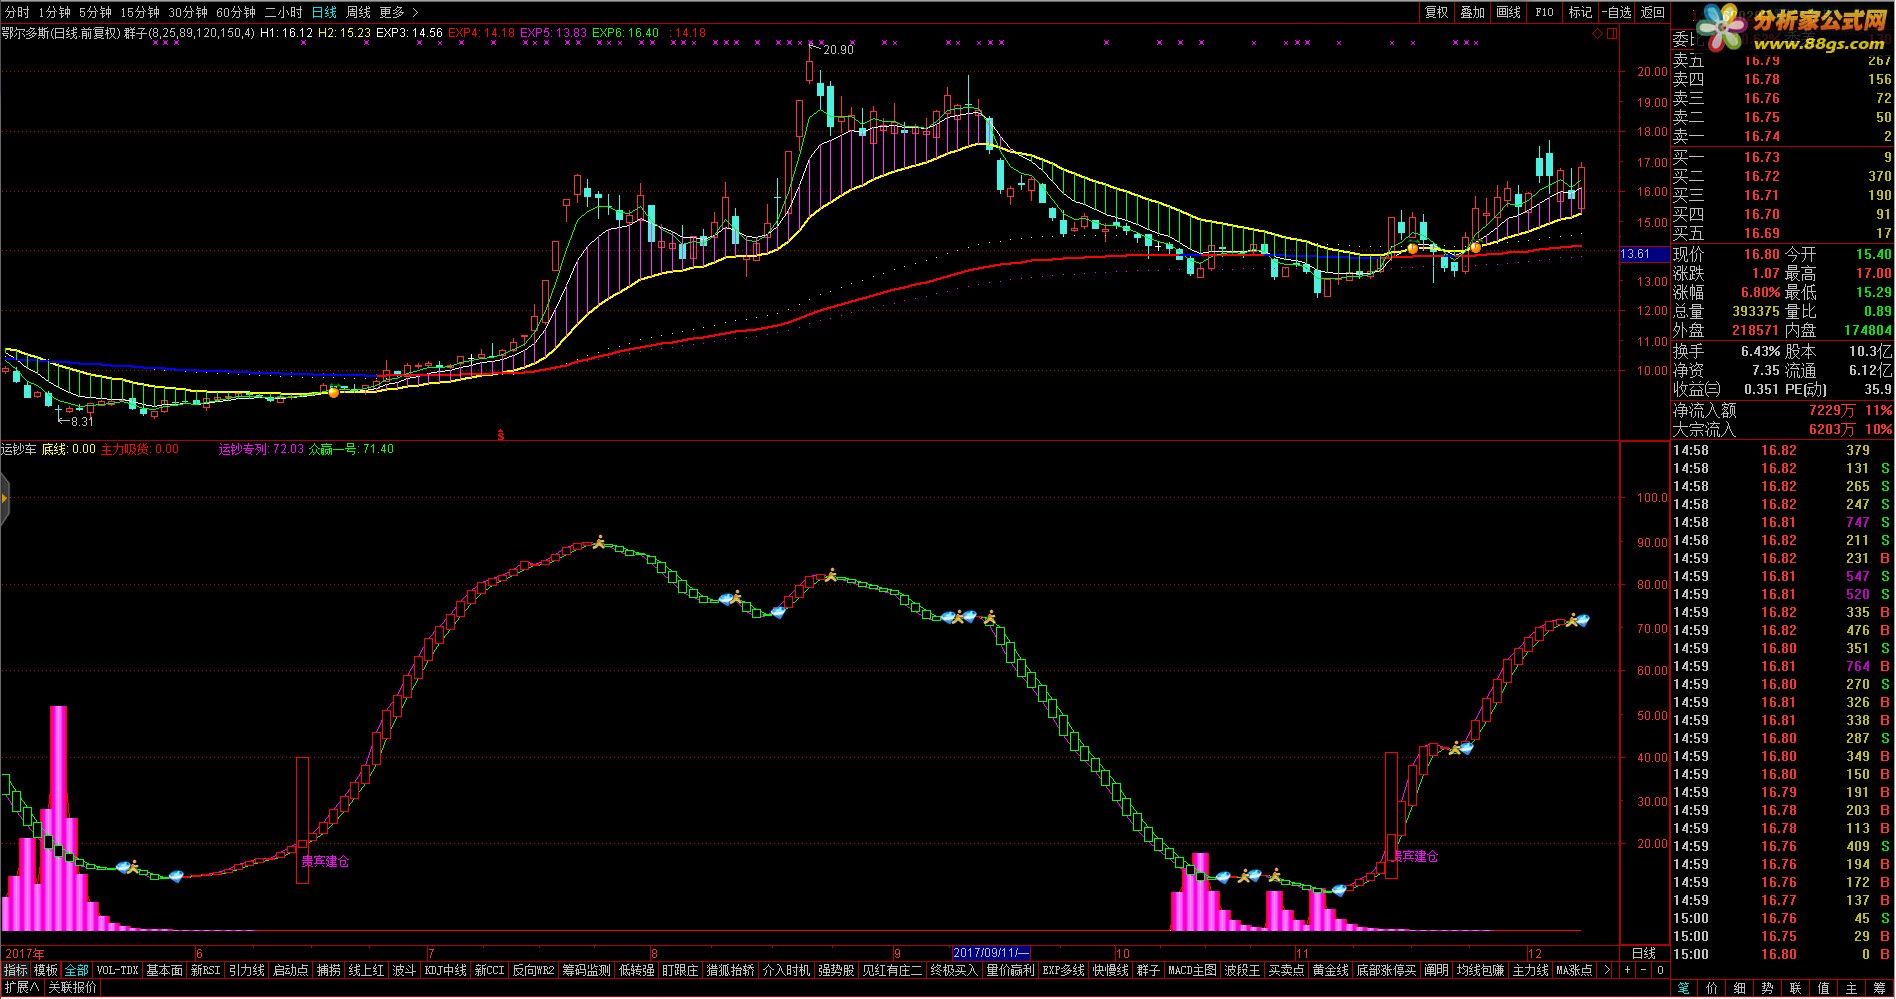This screenshot has width=1896, height=999.
Task: Switch to the 值 value panel tab
Action: click(1824, 988)
